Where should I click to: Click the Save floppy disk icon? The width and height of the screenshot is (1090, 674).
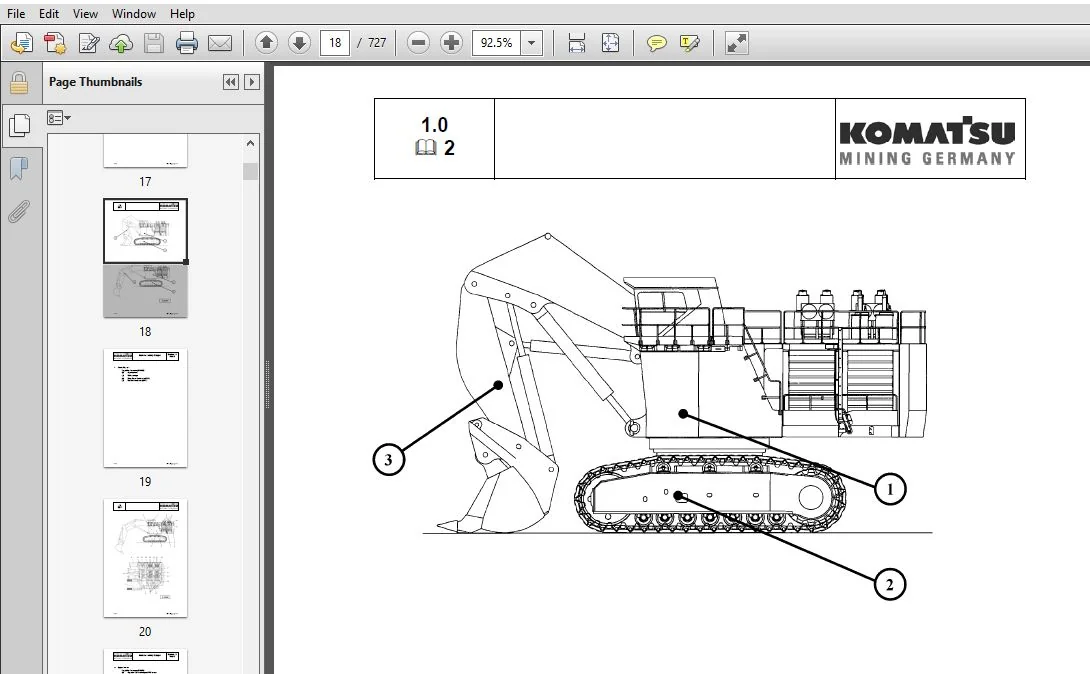(x=154, y=43)
